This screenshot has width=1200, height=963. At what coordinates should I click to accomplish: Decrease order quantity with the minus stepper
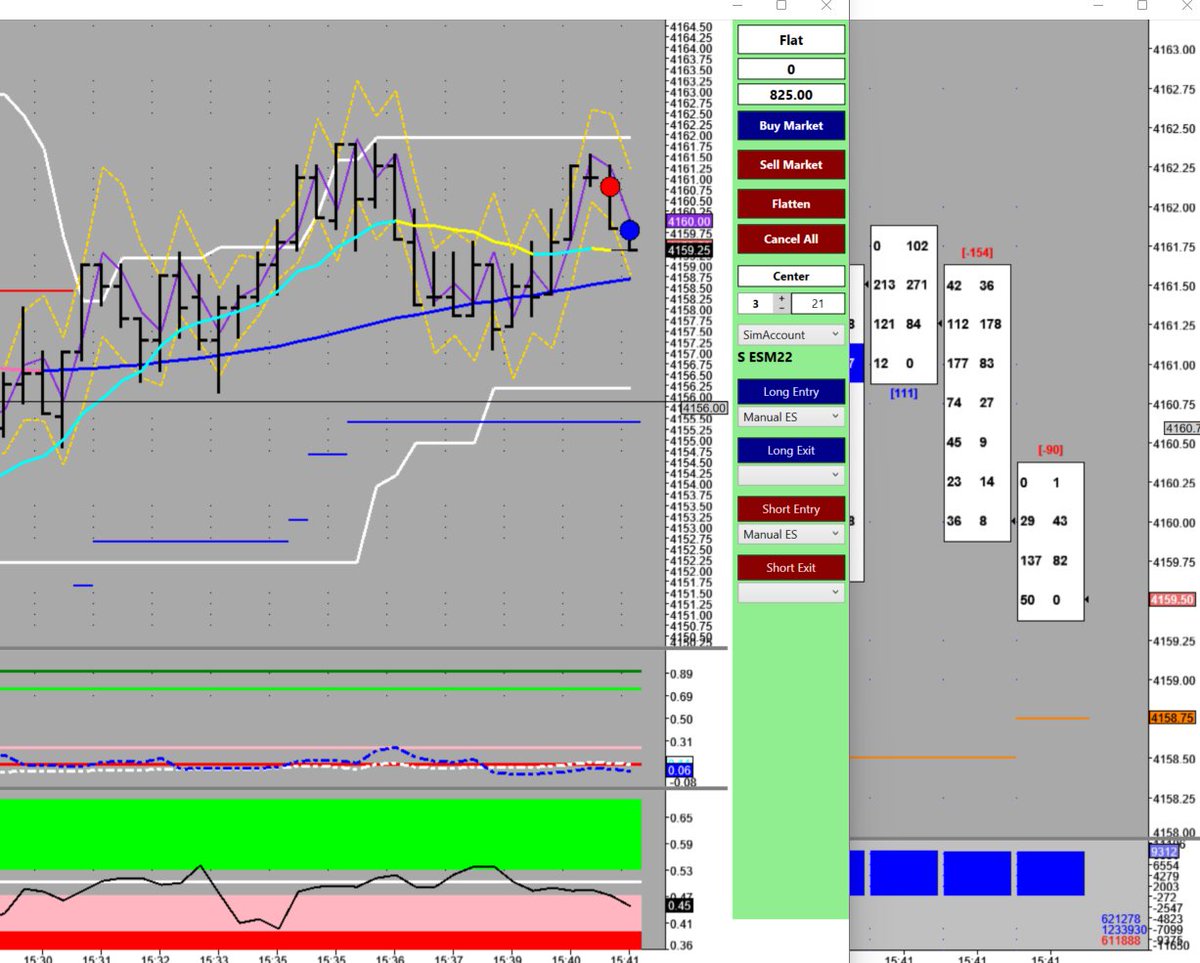[x=781, y=309]
